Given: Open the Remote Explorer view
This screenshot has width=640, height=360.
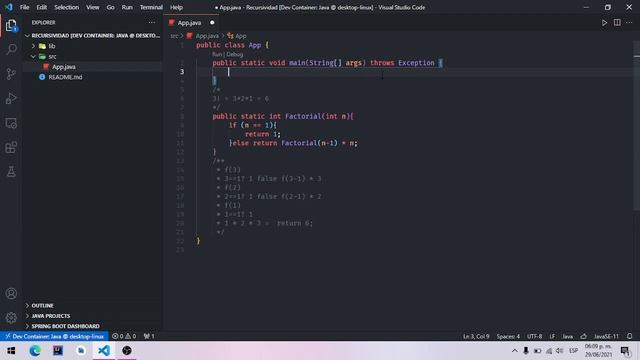Looking at the screenshot, I should (x=11, y=123).
